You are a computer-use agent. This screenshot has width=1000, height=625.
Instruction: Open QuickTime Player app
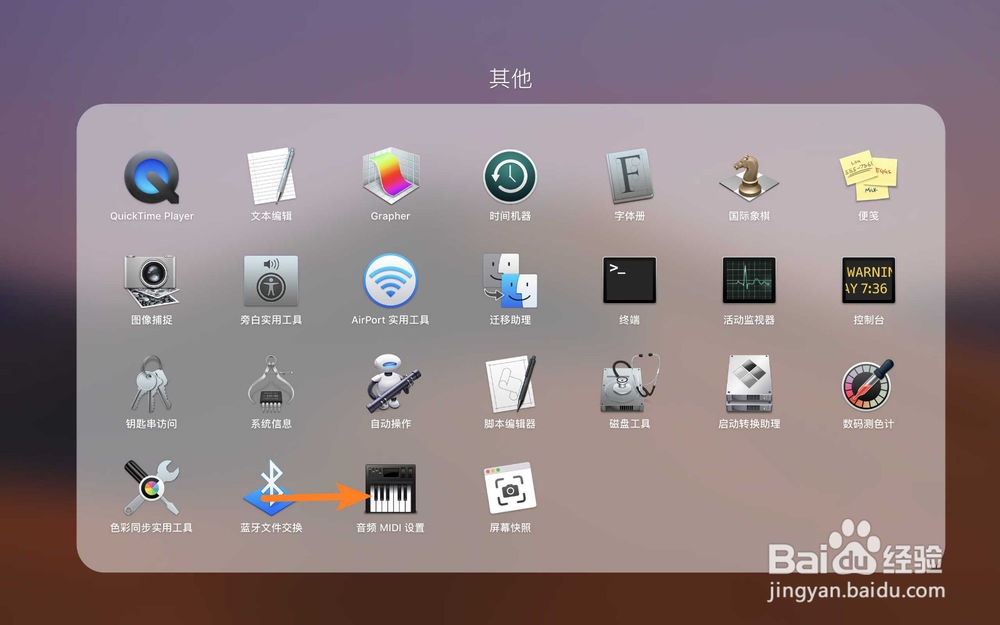click(152, 177)
